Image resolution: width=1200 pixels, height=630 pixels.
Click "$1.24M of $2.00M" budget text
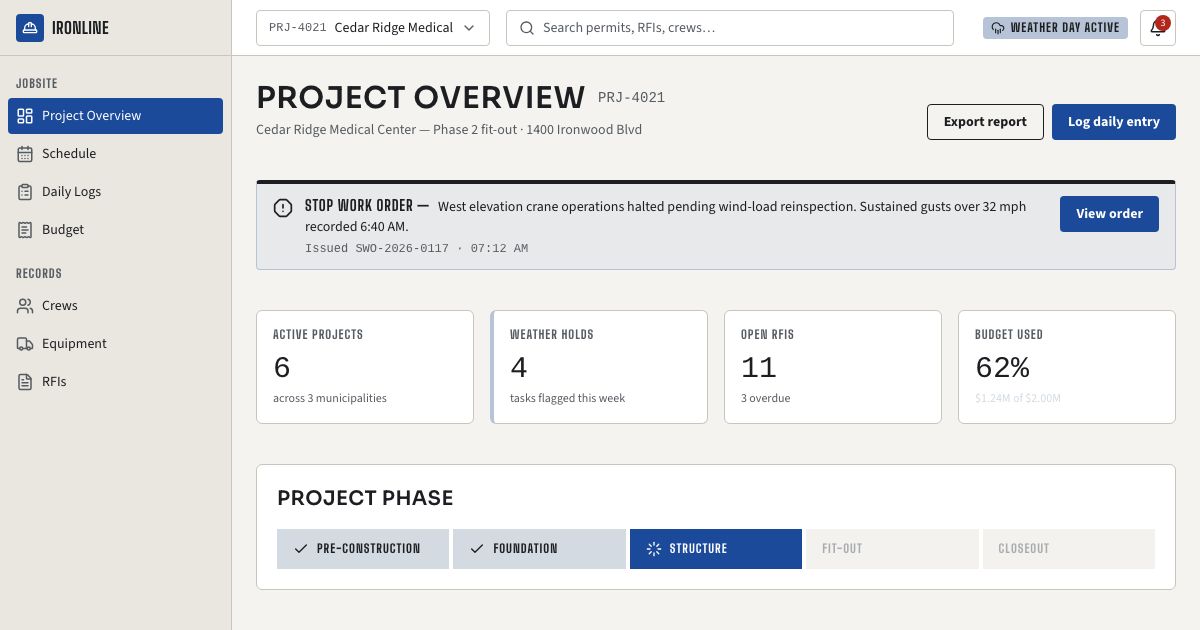coord(1018,398)
